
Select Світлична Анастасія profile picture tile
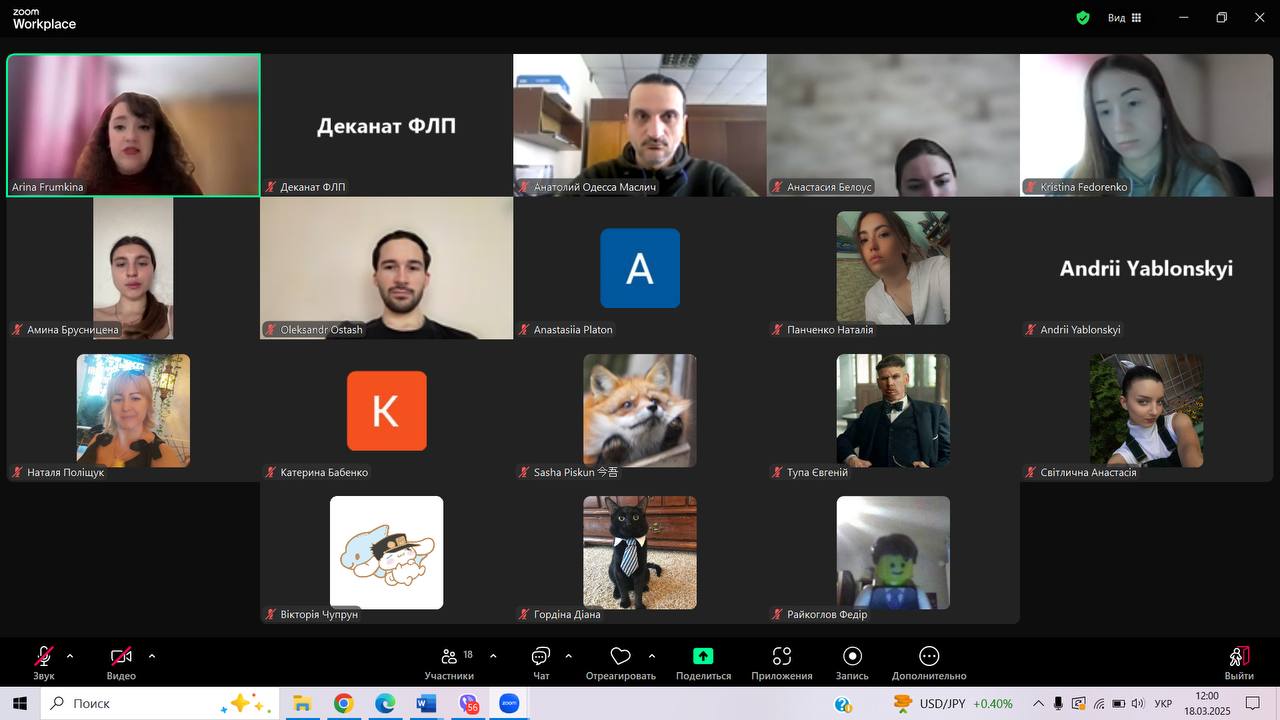1146,410
